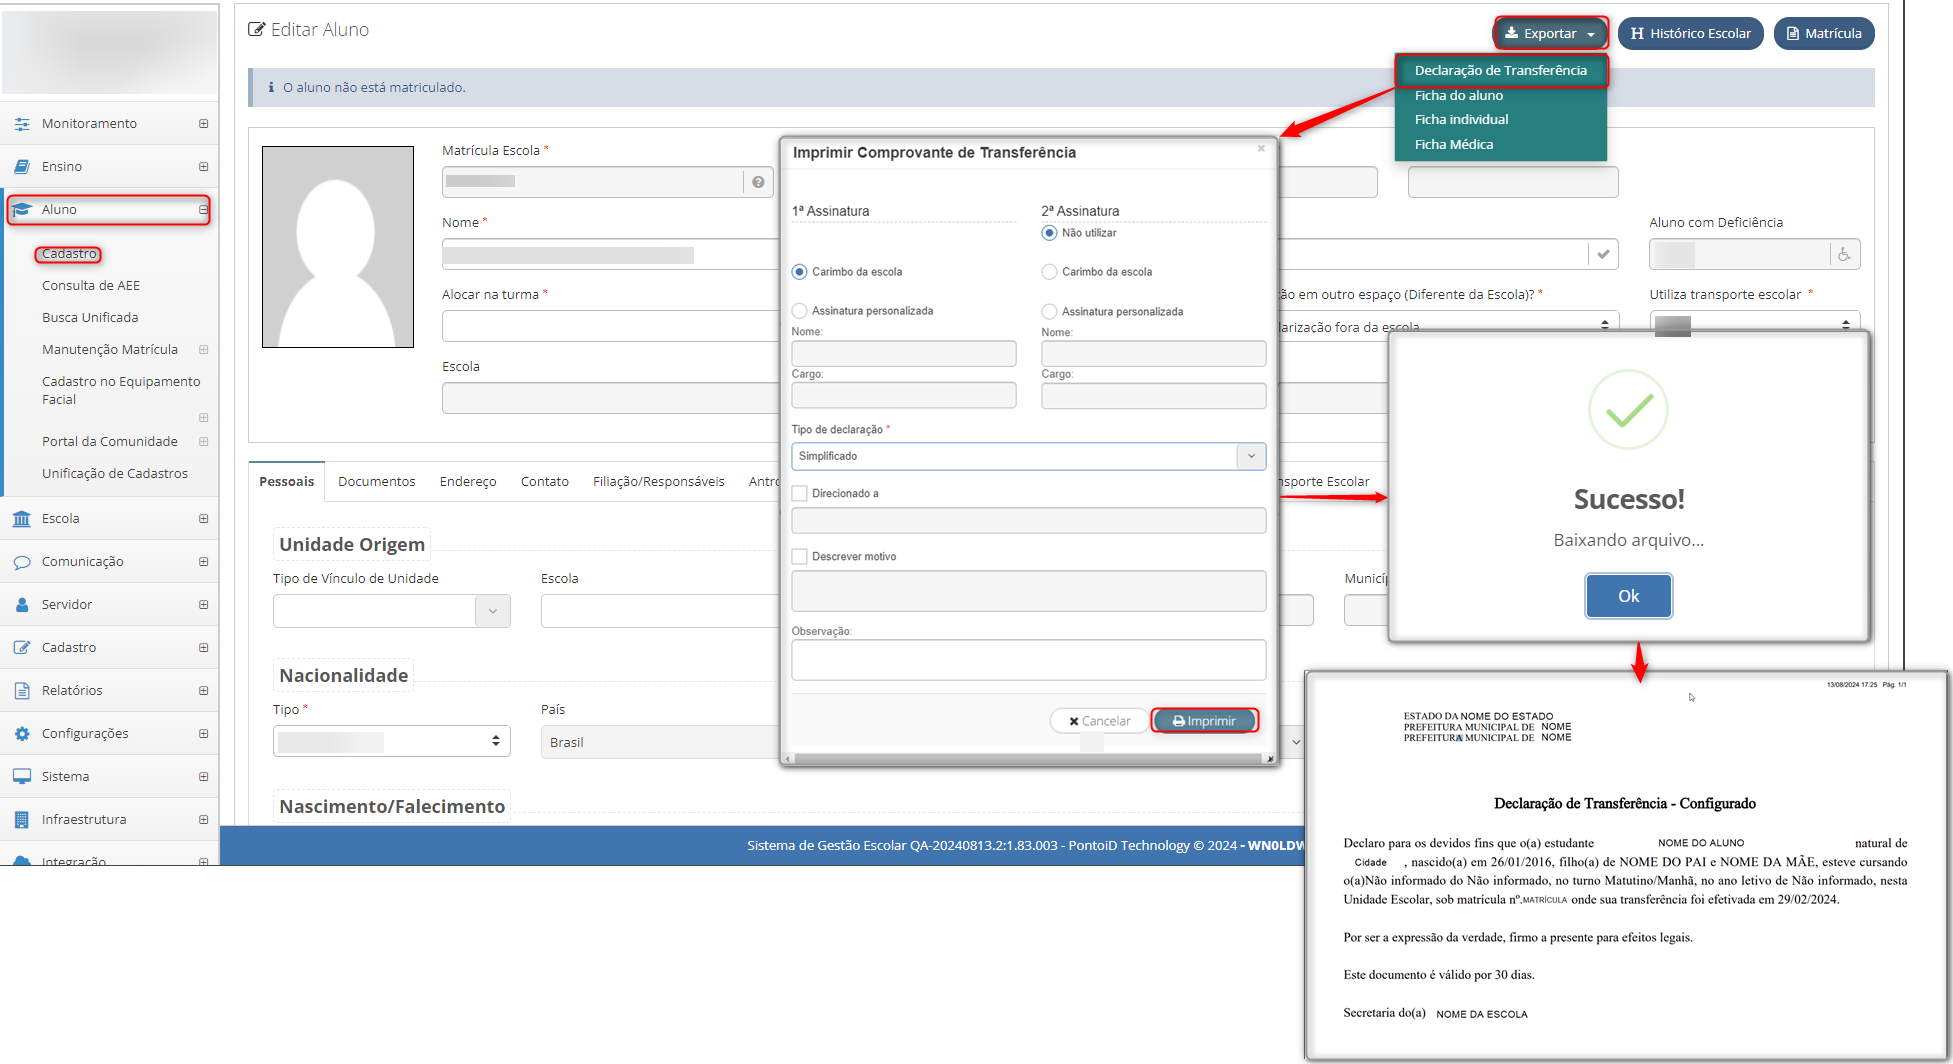Switch to the Documentos tab
The width and height of the screenshot is (1953, 1064).
click(x=377, y=482)
